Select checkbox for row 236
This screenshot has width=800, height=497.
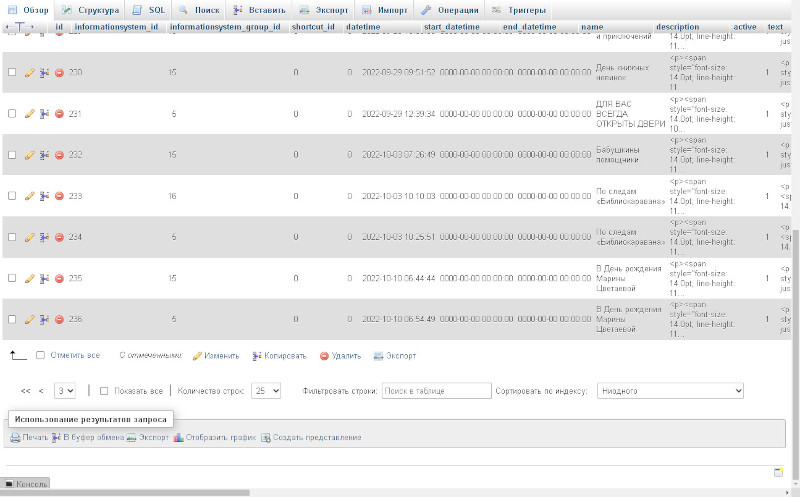[12, 319]
